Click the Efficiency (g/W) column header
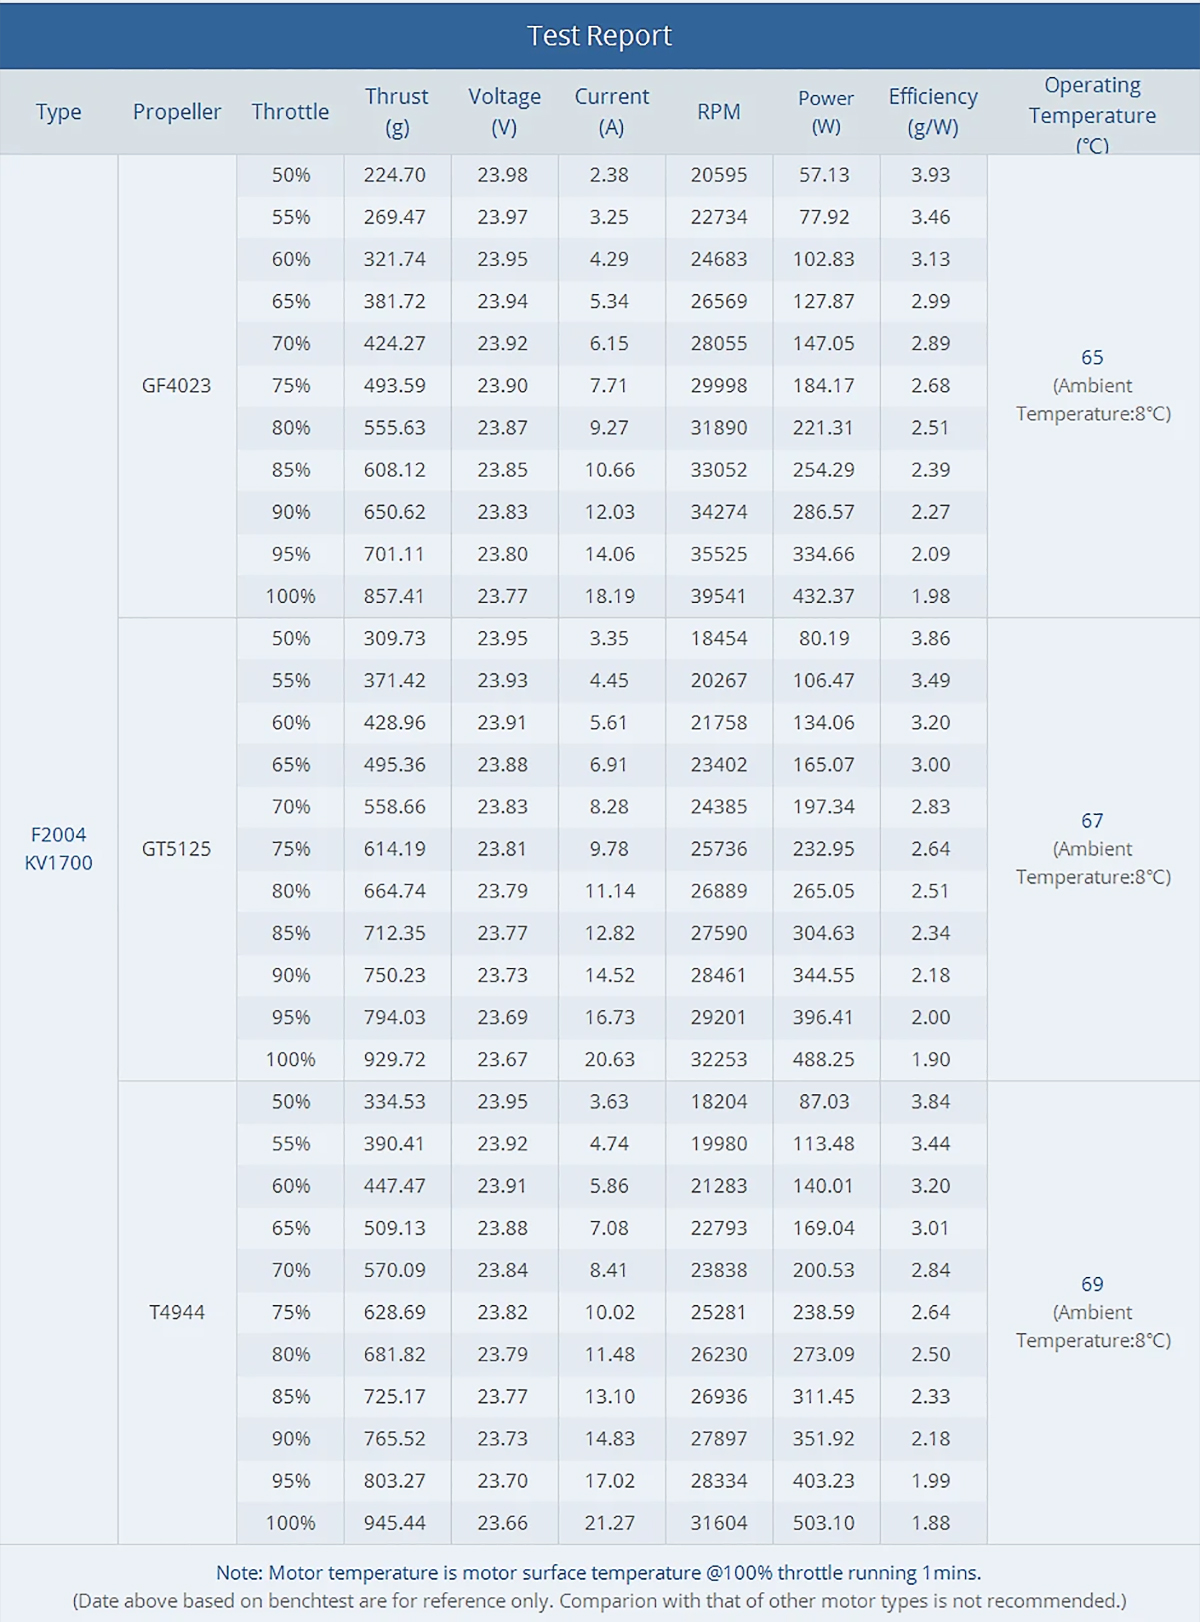1200x1622 pixels. [x=932, y=112]
